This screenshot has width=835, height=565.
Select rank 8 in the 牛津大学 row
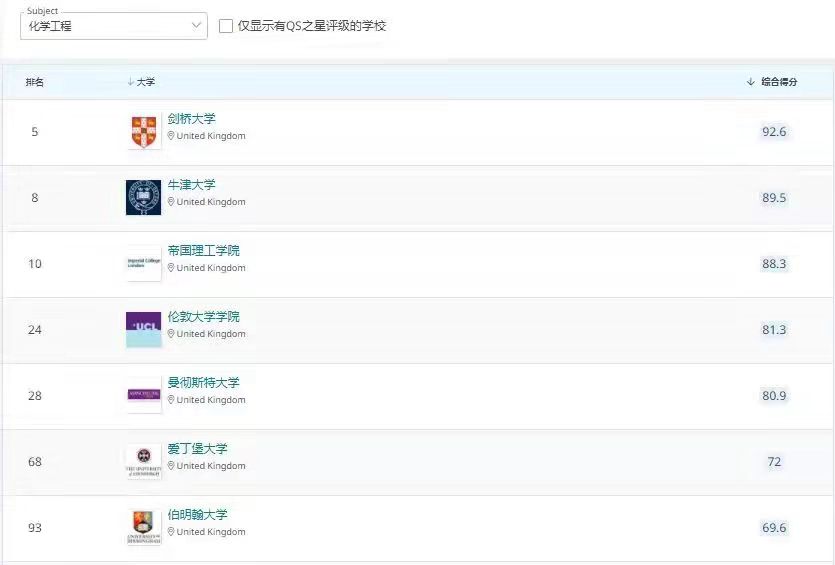[35, 198]
